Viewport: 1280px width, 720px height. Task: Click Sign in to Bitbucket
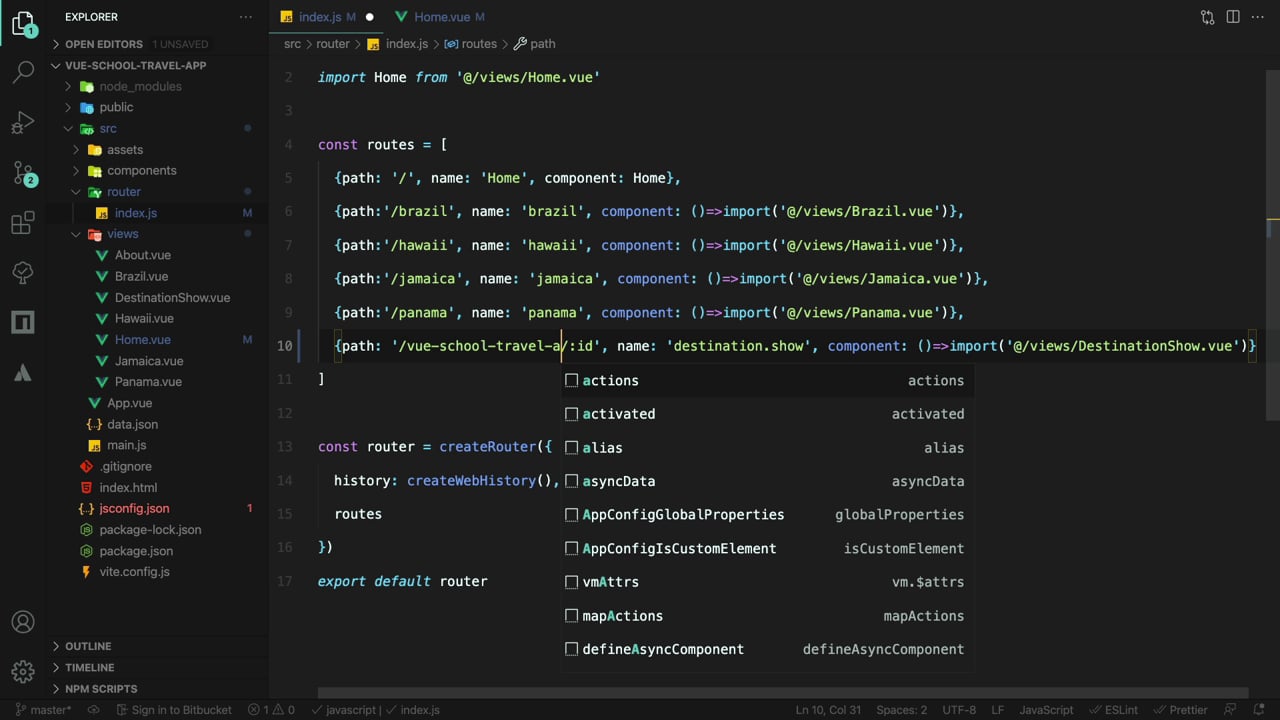click(x=173, y=710)
